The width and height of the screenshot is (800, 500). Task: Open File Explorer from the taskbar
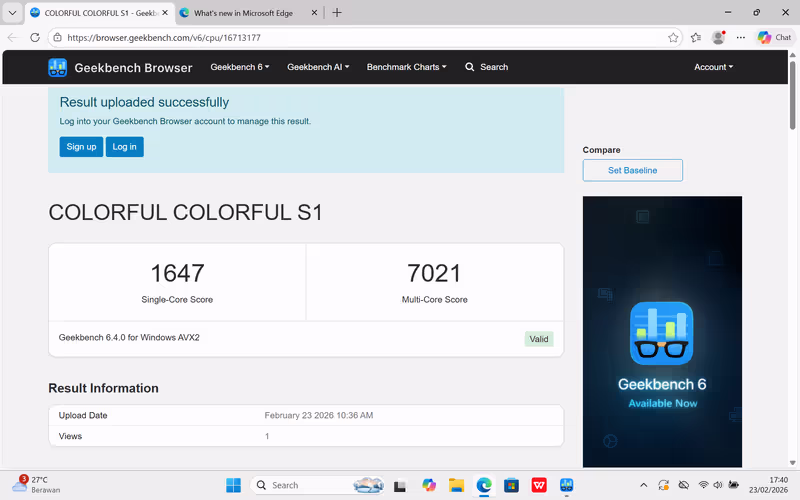click(x=456, y=485)
